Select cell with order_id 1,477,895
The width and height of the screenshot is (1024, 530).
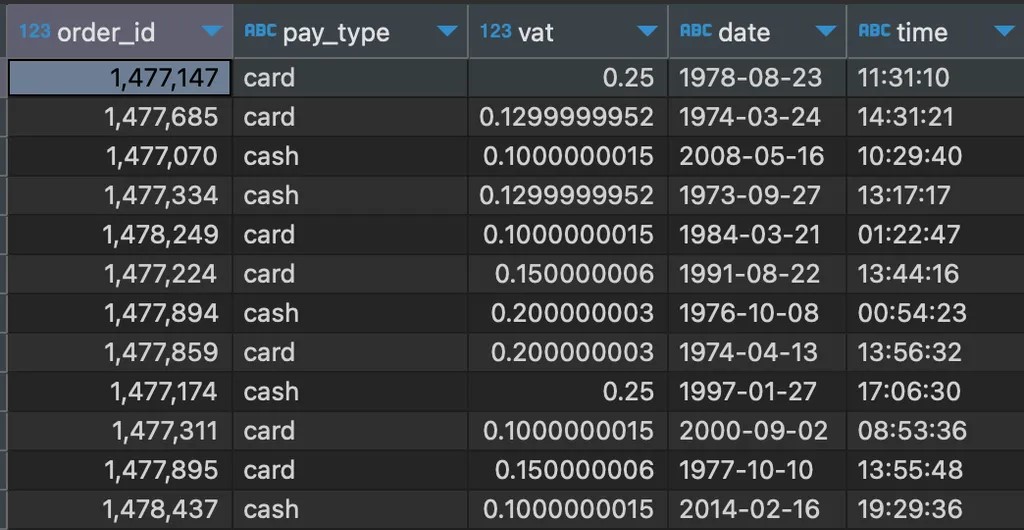[x=120, y=469]
